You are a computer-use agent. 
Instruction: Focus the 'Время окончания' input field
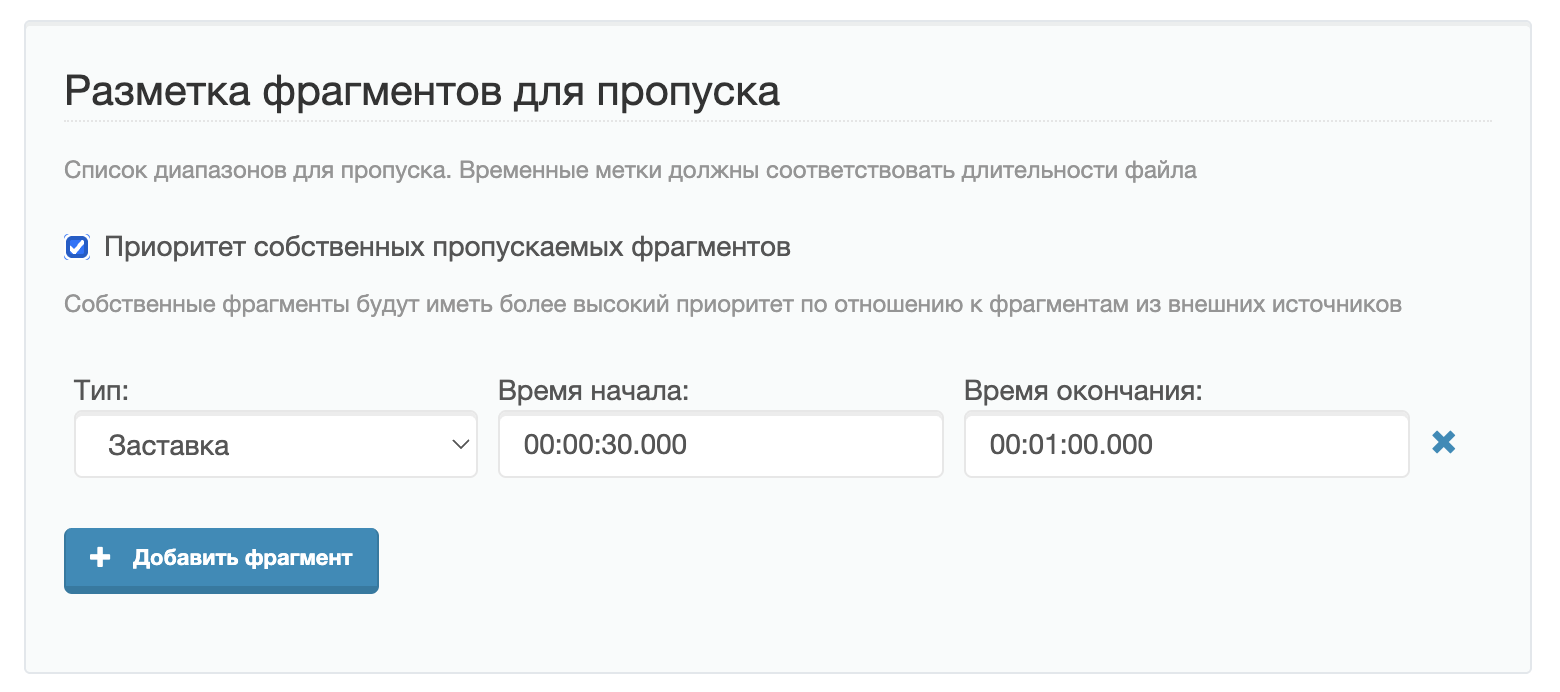(x=1186, y=445)
